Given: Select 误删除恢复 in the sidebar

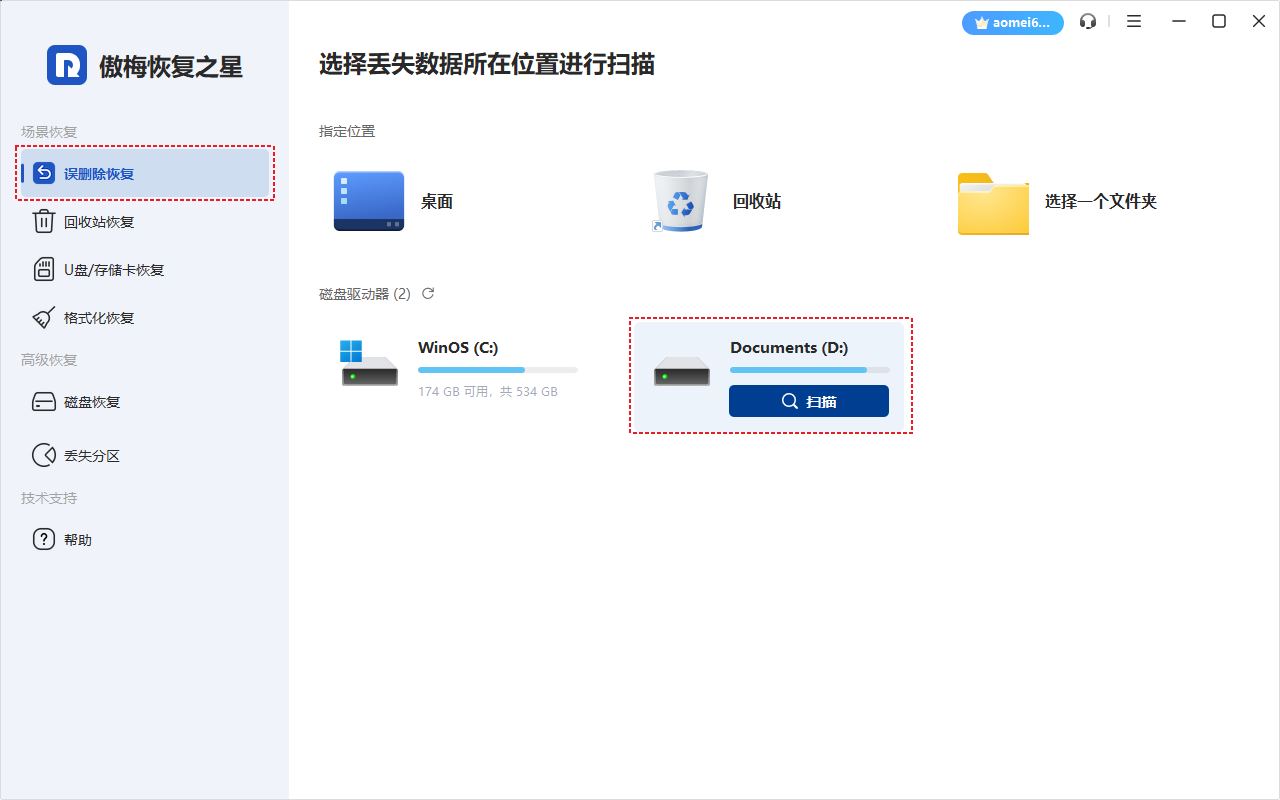Looking at the screenshot, I should [x=100, y=173].
